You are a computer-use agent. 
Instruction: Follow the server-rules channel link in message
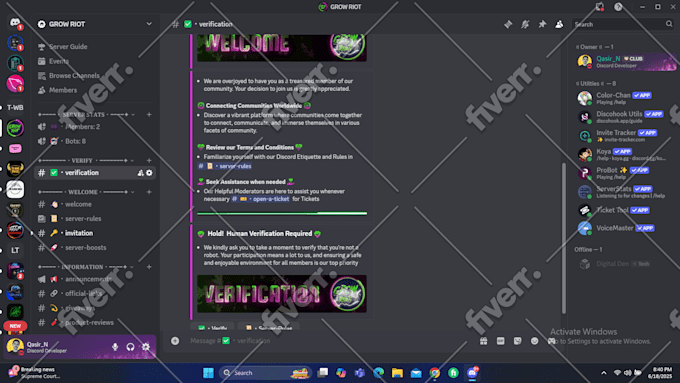(225, 166)
